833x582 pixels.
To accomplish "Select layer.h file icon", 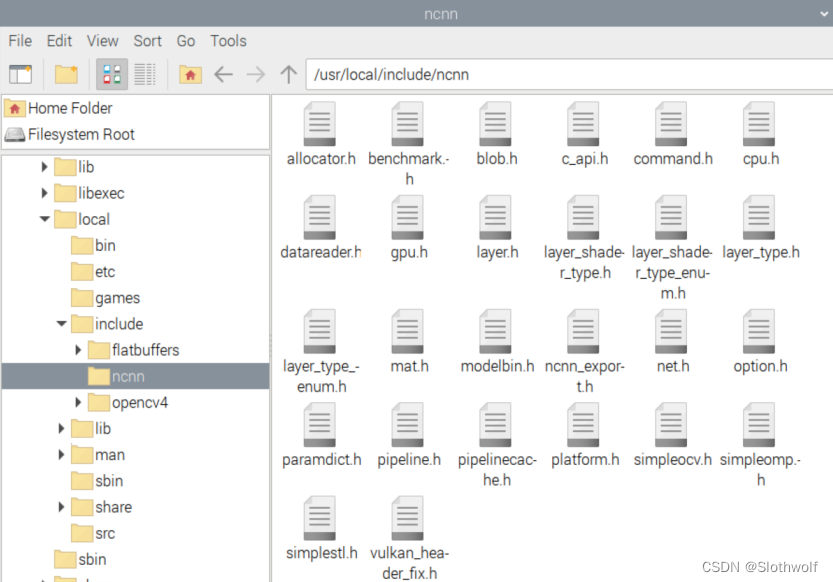I will click(x=495, y=217).
